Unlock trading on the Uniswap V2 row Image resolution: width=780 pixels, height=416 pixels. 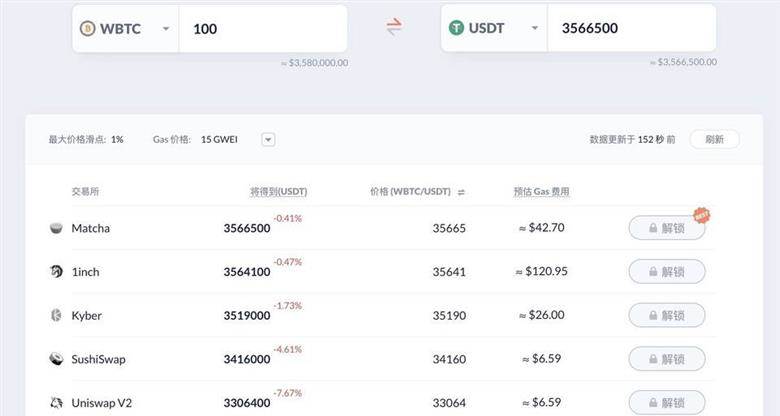(x=667, y=403)
